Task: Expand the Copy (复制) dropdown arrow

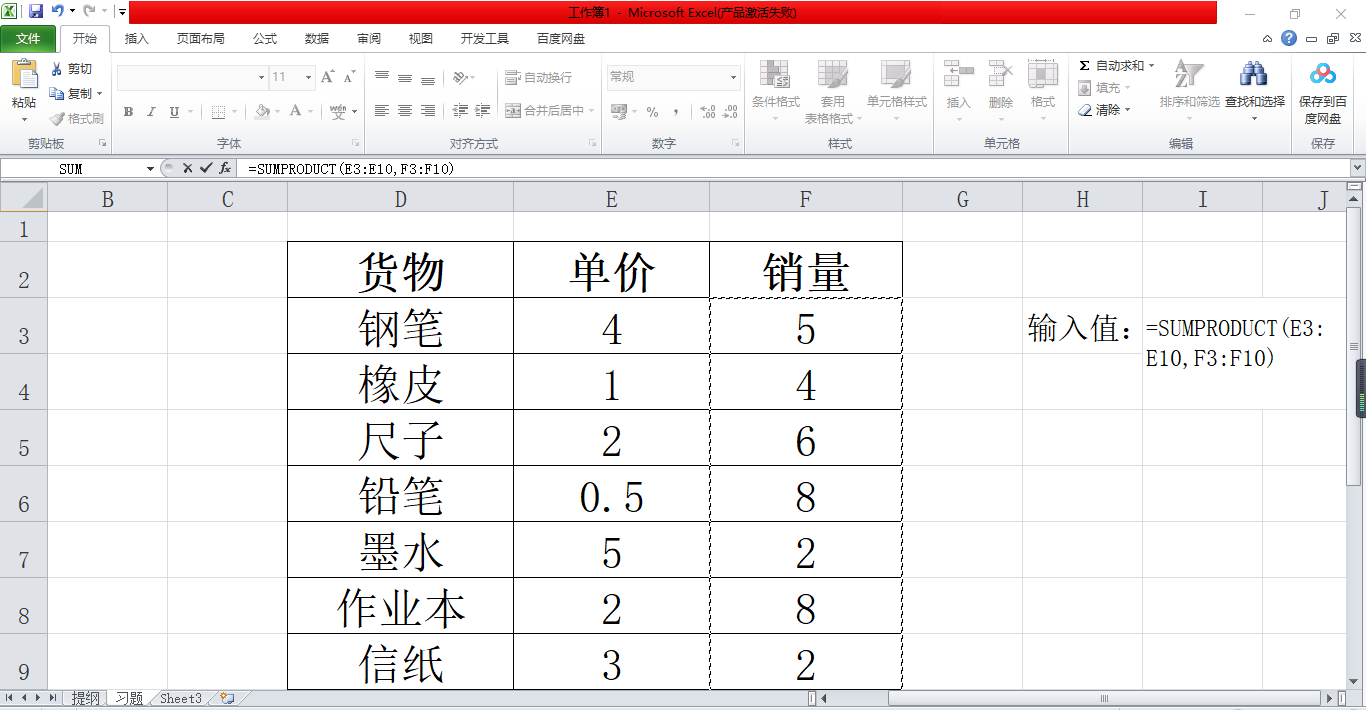Action: click(x=100, y=94)
